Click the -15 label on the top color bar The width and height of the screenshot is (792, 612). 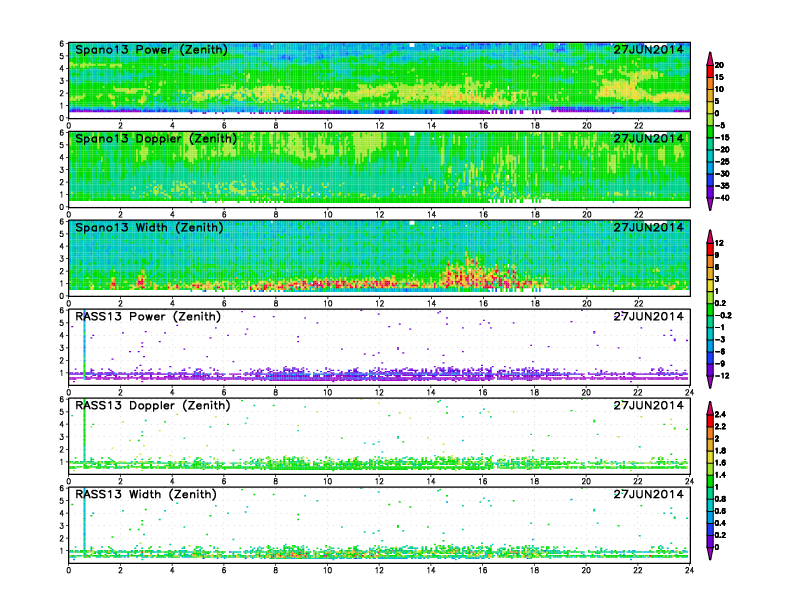pos(723,137)
